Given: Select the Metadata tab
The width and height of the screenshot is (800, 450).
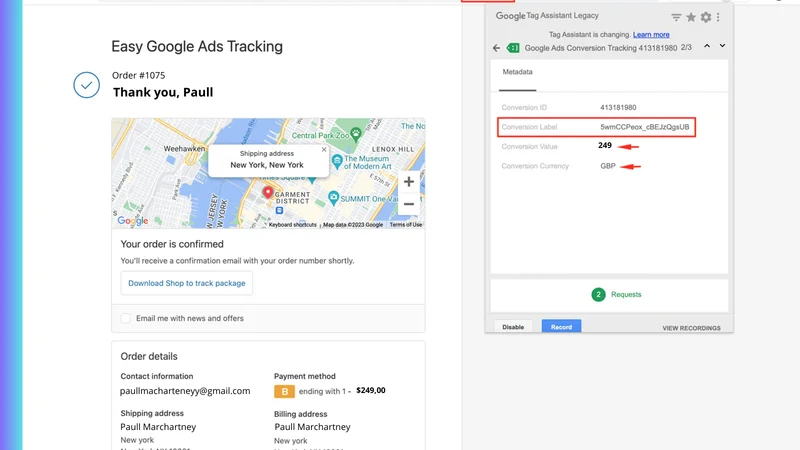Looking at the screenshot, I should (517, 72).
